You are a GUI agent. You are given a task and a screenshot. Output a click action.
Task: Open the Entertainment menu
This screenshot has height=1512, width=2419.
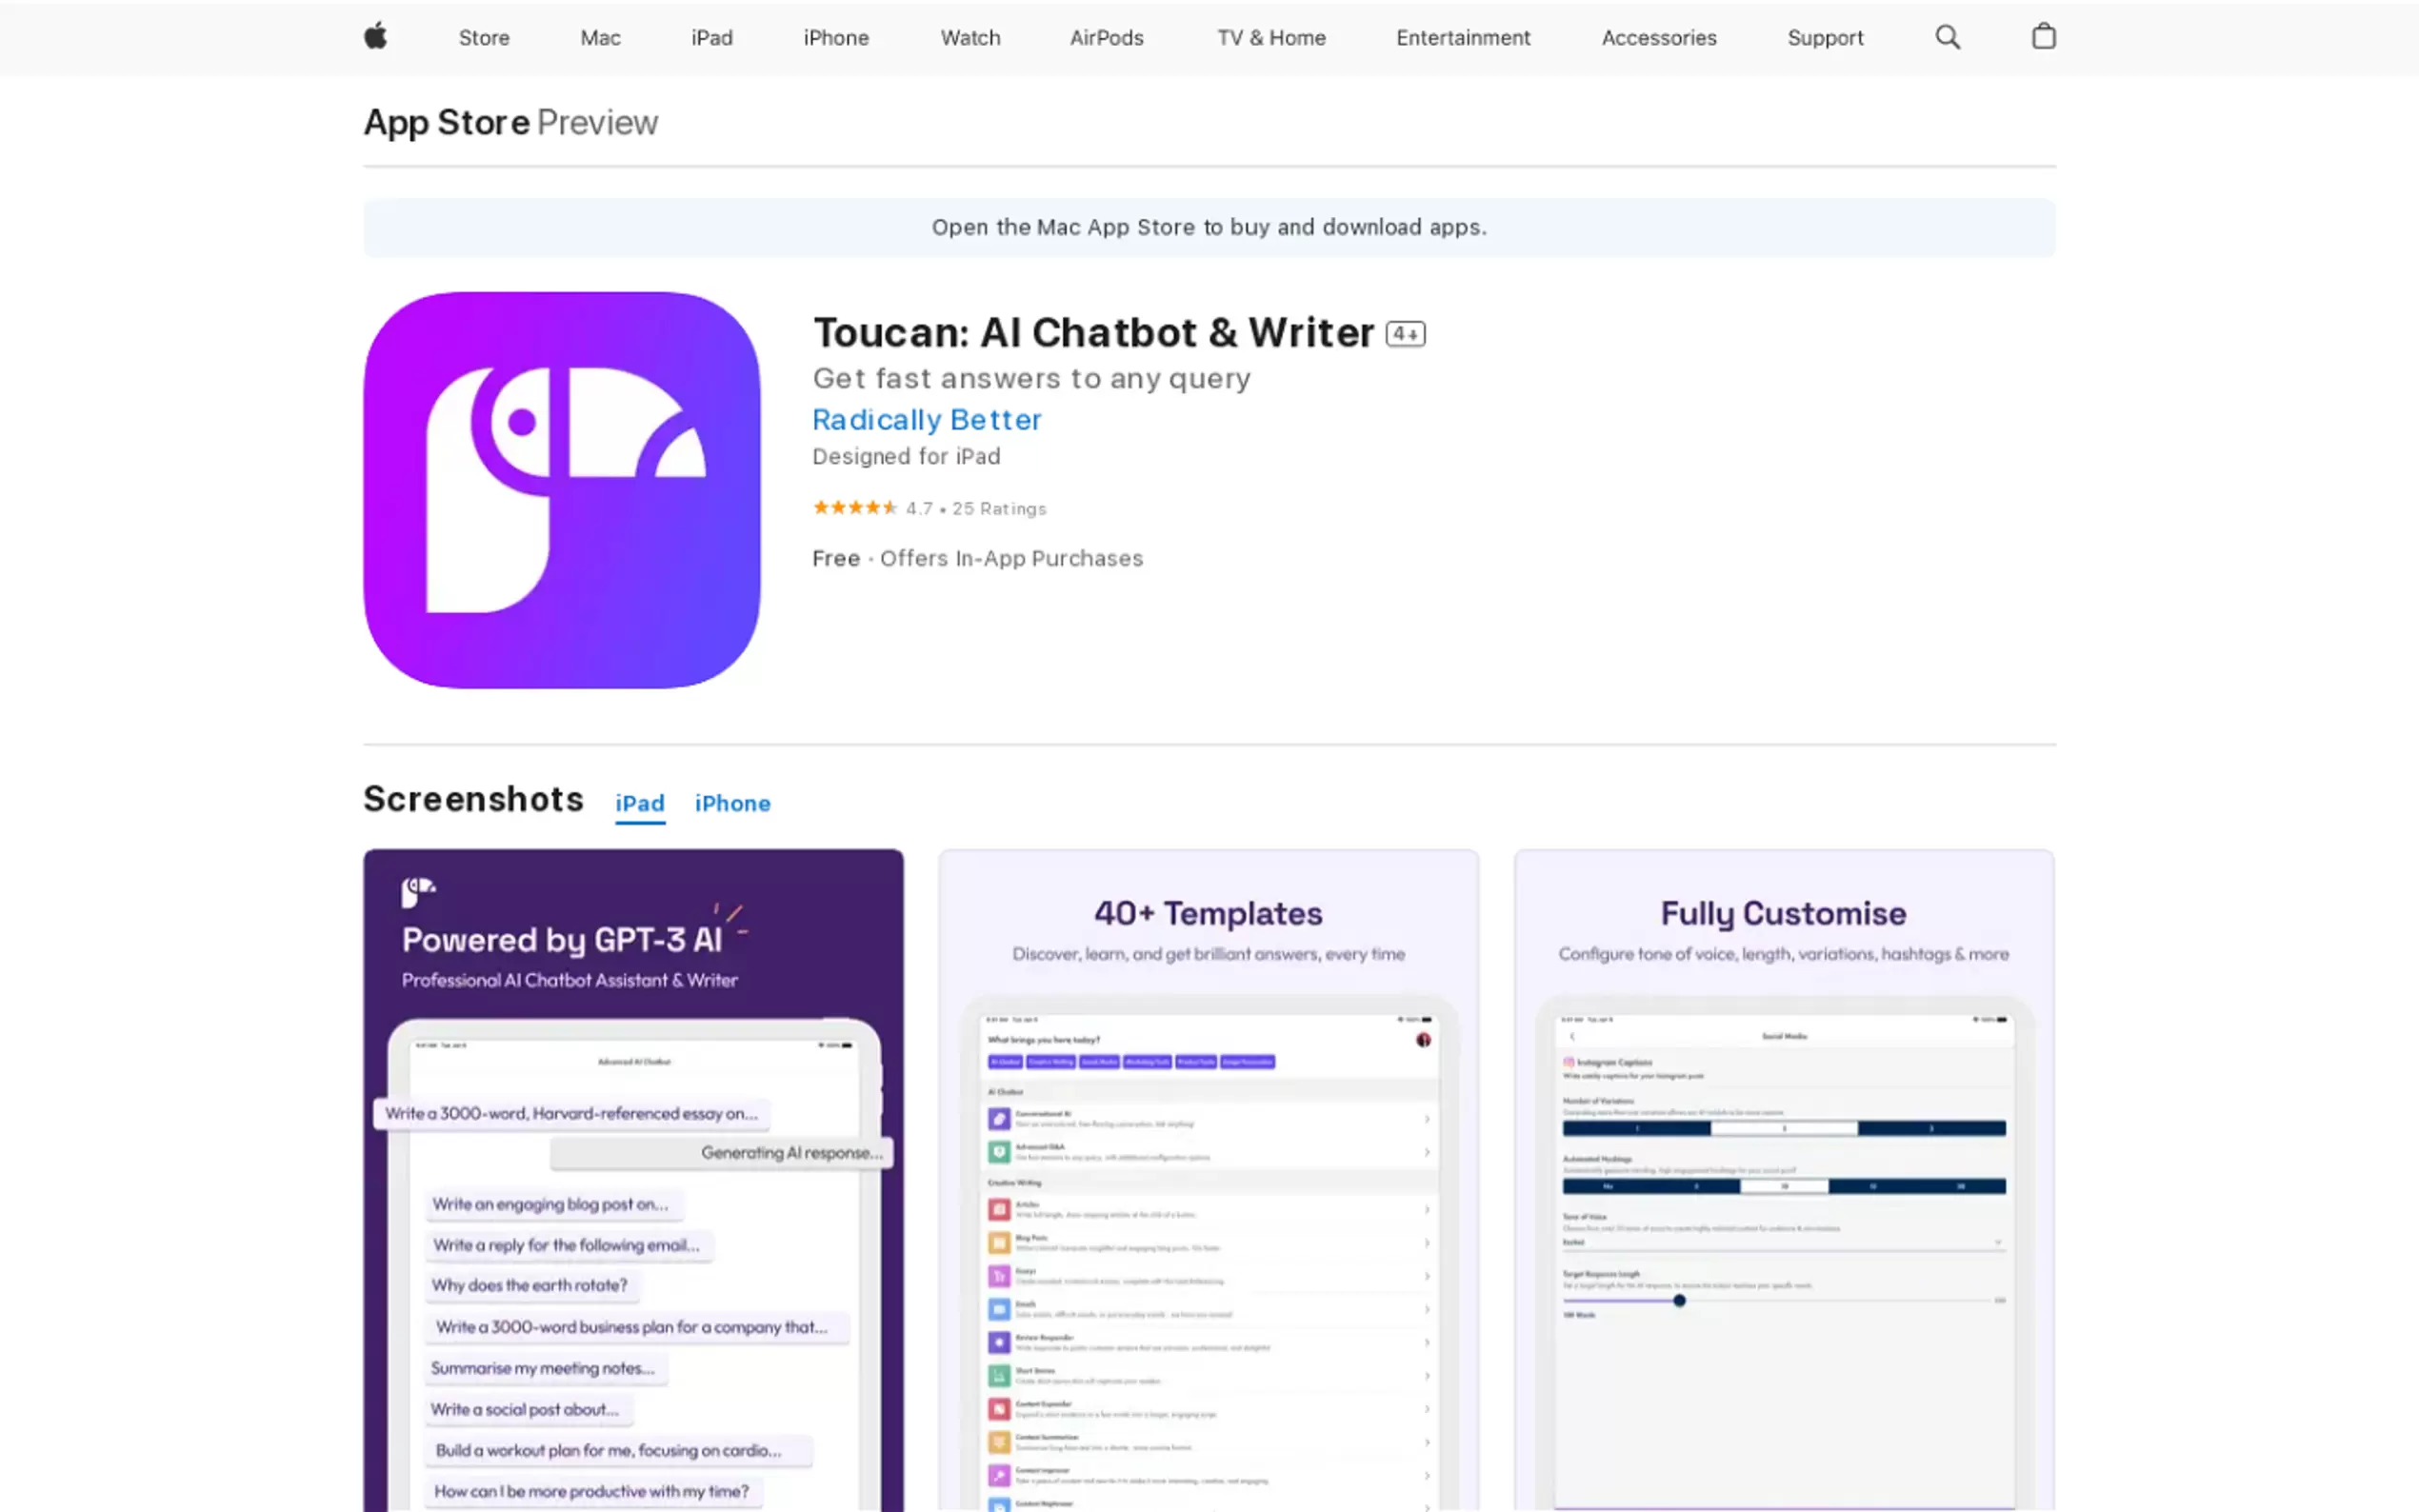1463,38
